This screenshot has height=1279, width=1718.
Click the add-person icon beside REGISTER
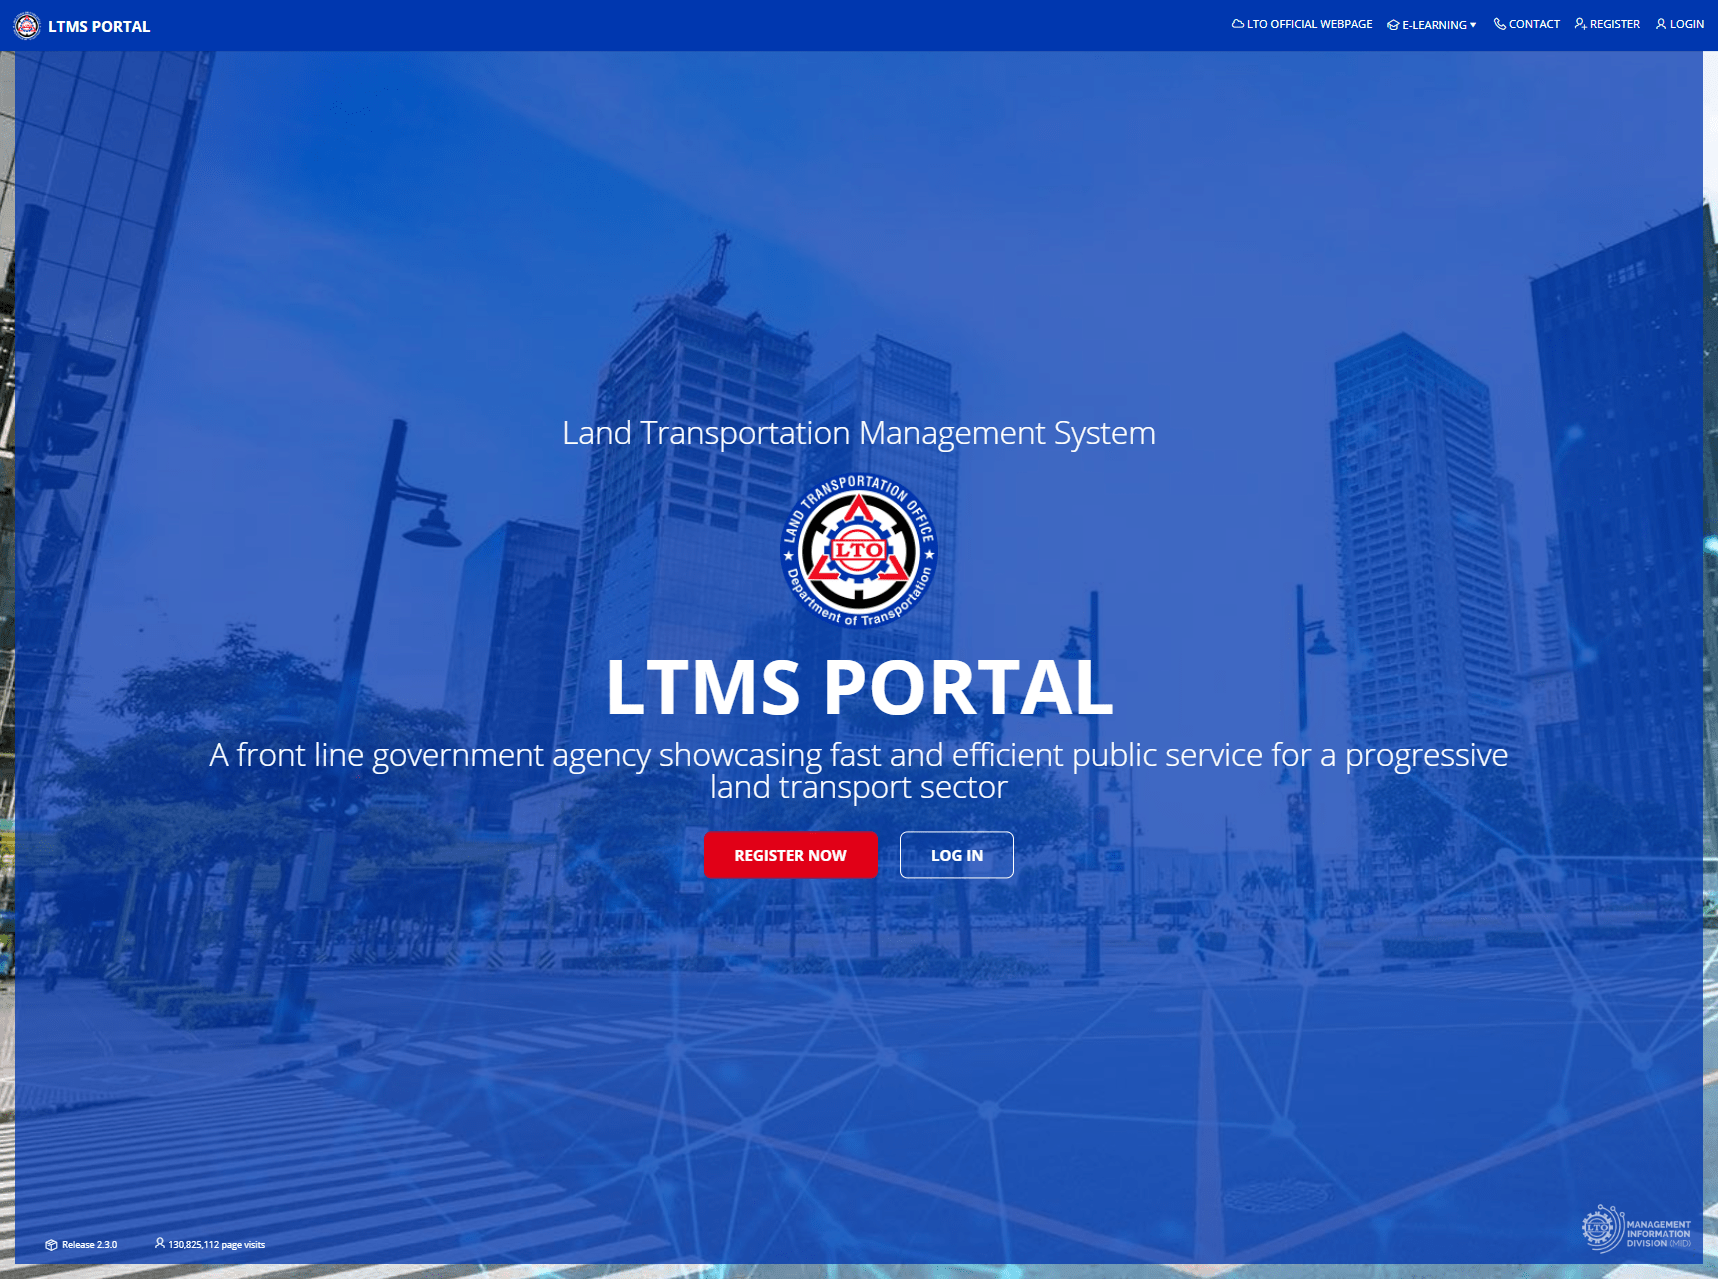click(x=1581, y=23)
